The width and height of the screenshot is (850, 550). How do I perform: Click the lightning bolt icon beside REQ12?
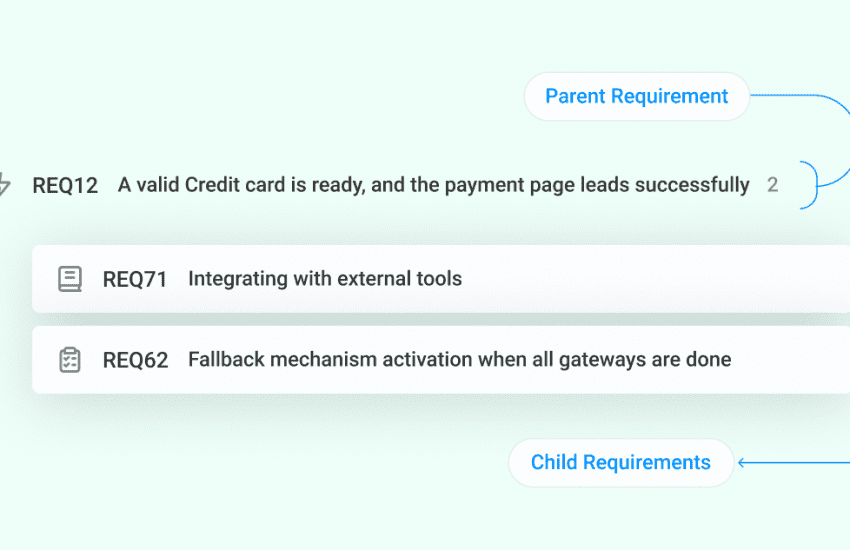click(x=4, y=185)
